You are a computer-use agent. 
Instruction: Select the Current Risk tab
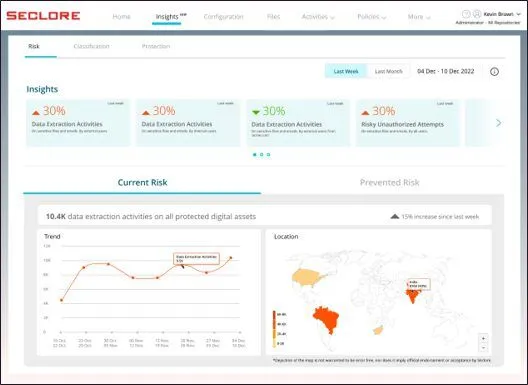tap(142, 182)
